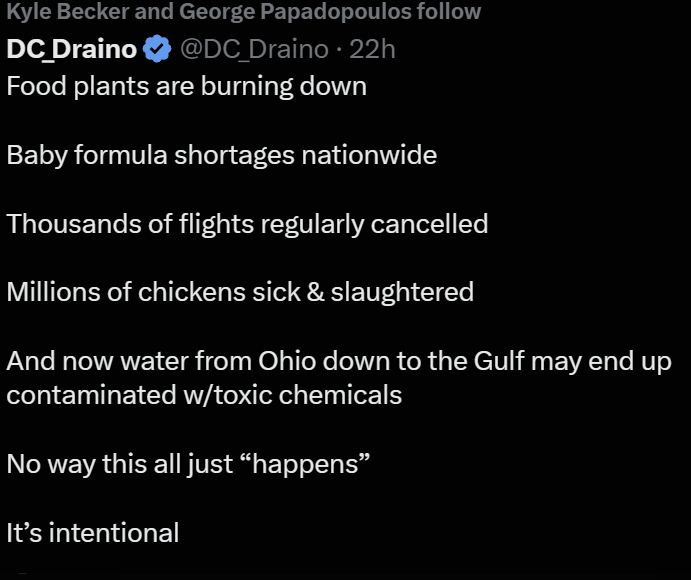
Task: Click the word "follow" in the header
Action: pyautogui.click(x=451, y=12)
